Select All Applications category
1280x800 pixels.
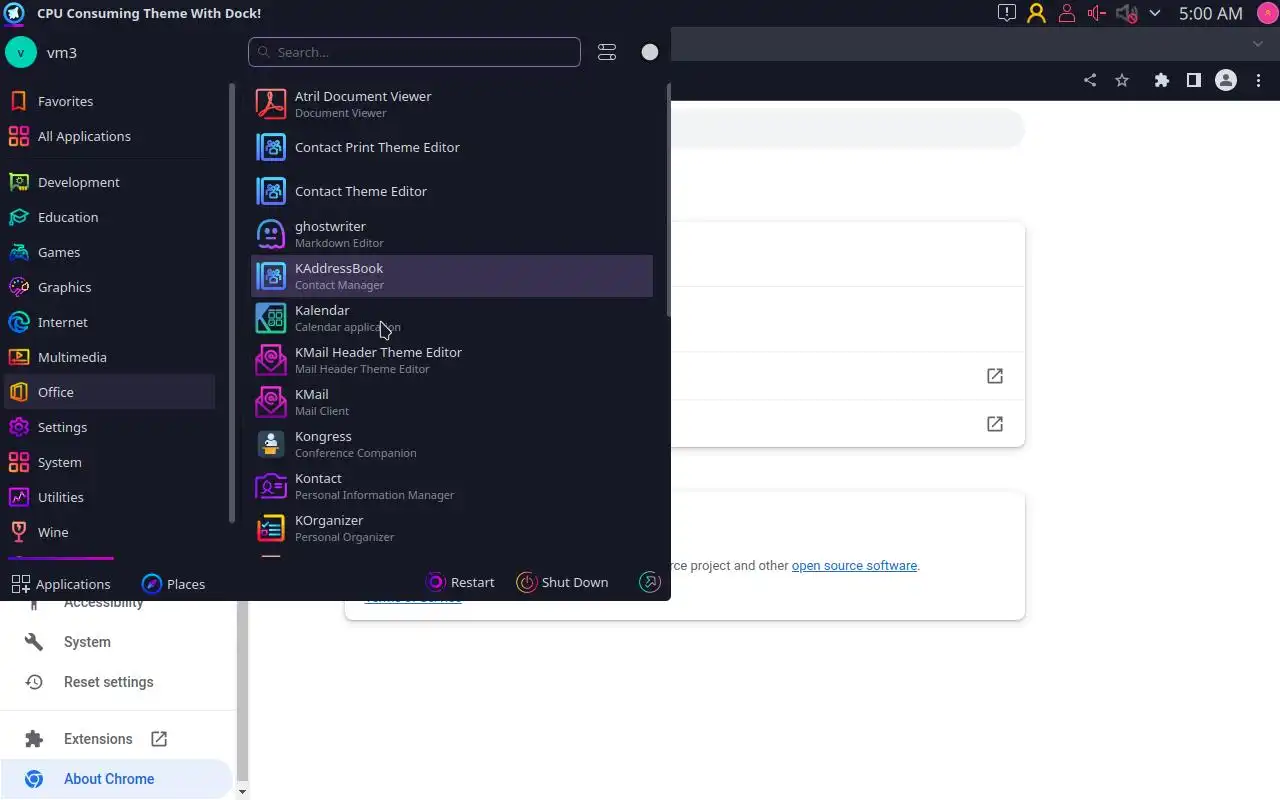110,136
